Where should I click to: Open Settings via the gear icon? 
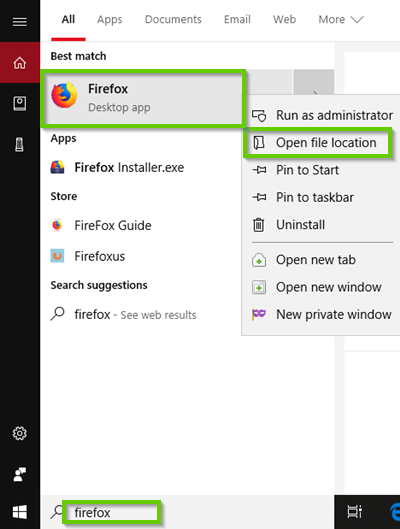(x=20, y=433)
